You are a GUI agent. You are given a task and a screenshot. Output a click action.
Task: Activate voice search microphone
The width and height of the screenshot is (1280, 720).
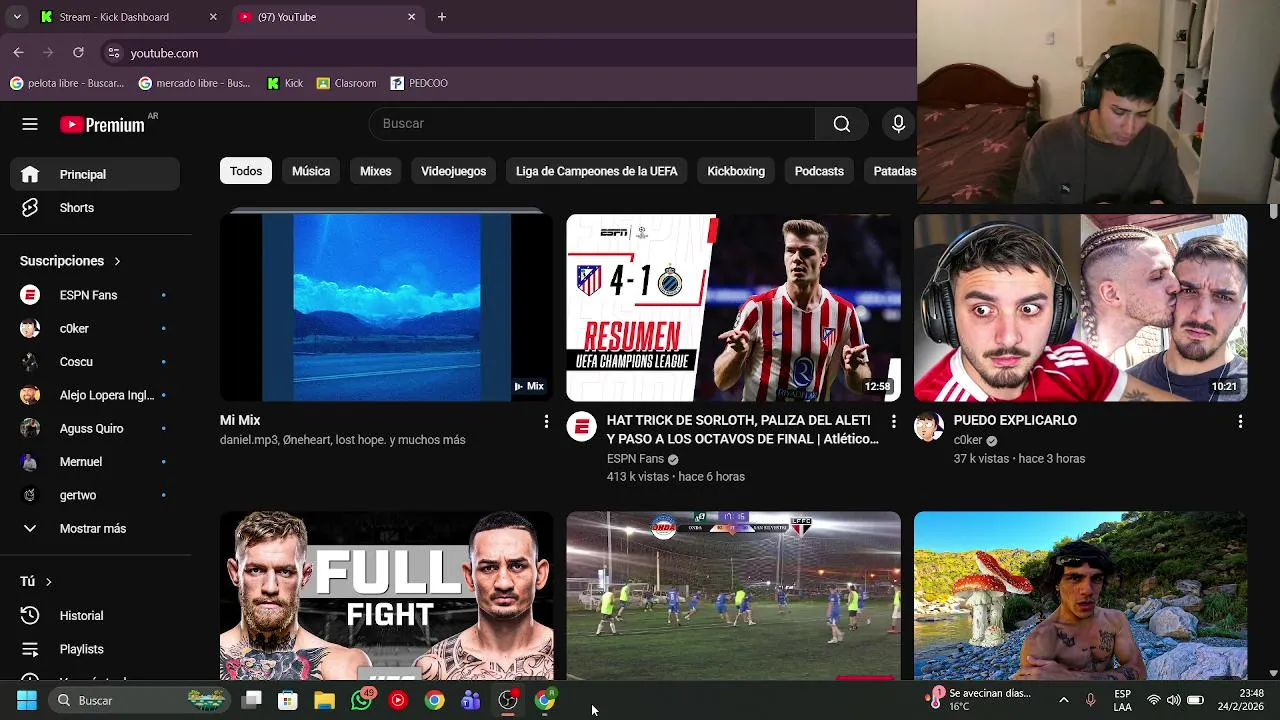click(898, 124)
